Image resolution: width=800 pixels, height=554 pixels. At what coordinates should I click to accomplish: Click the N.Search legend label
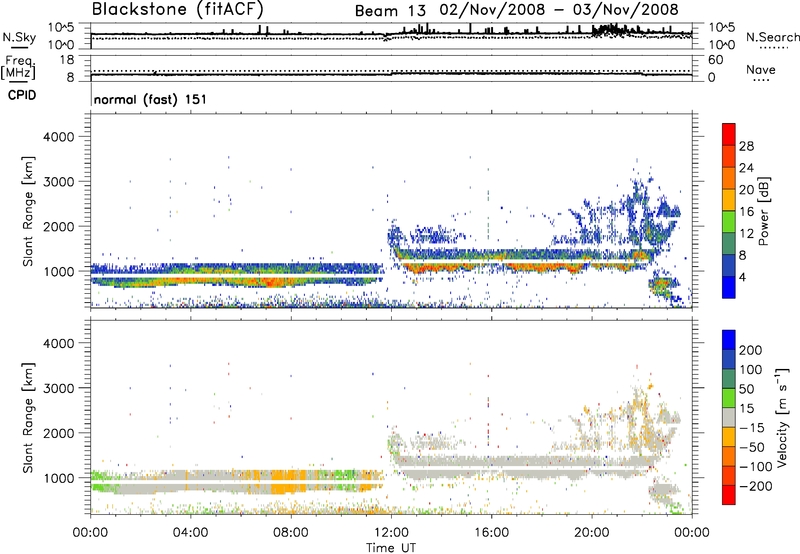click(x=772, y=37)
